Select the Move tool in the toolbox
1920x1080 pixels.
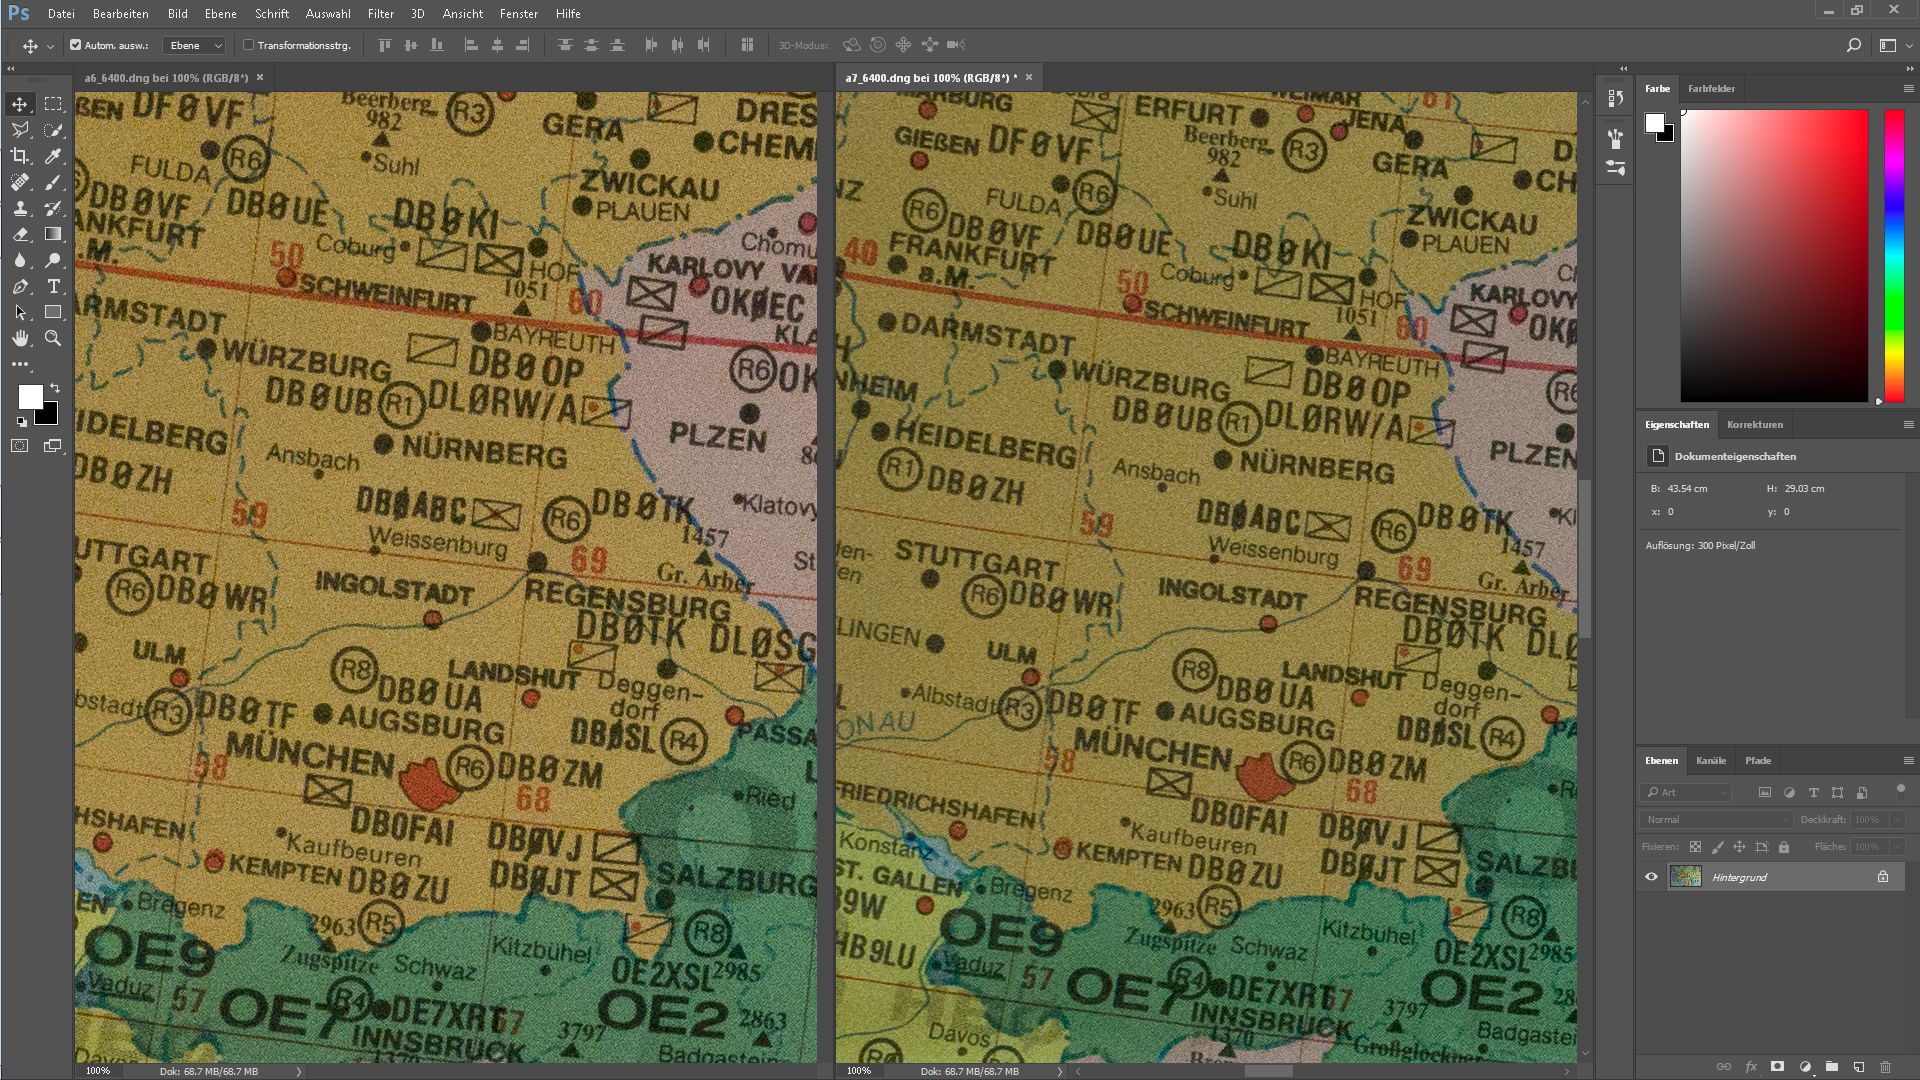[x=20, y=104]
